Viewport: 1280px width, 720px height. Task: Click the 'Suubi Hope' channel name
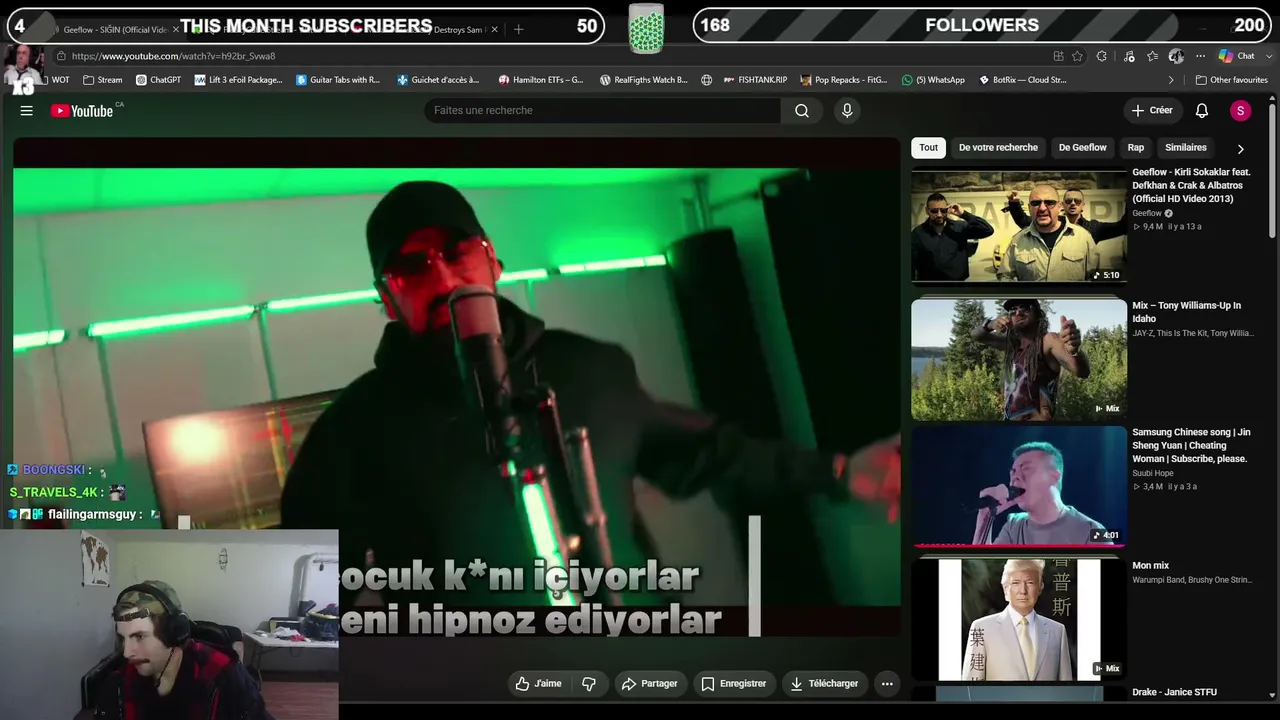click(1153, 474)
